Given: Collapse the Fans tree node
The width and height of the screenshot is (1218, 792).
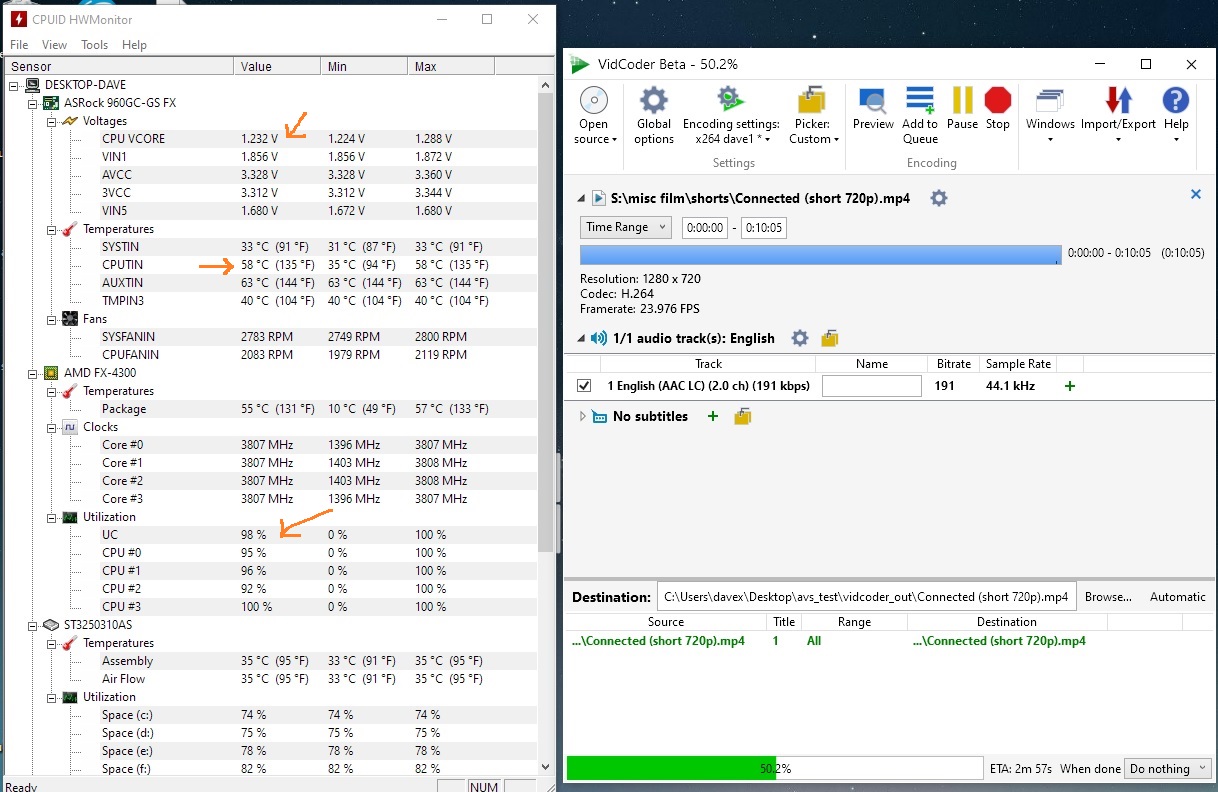Looking at the screenshot, I should (52, 319).
